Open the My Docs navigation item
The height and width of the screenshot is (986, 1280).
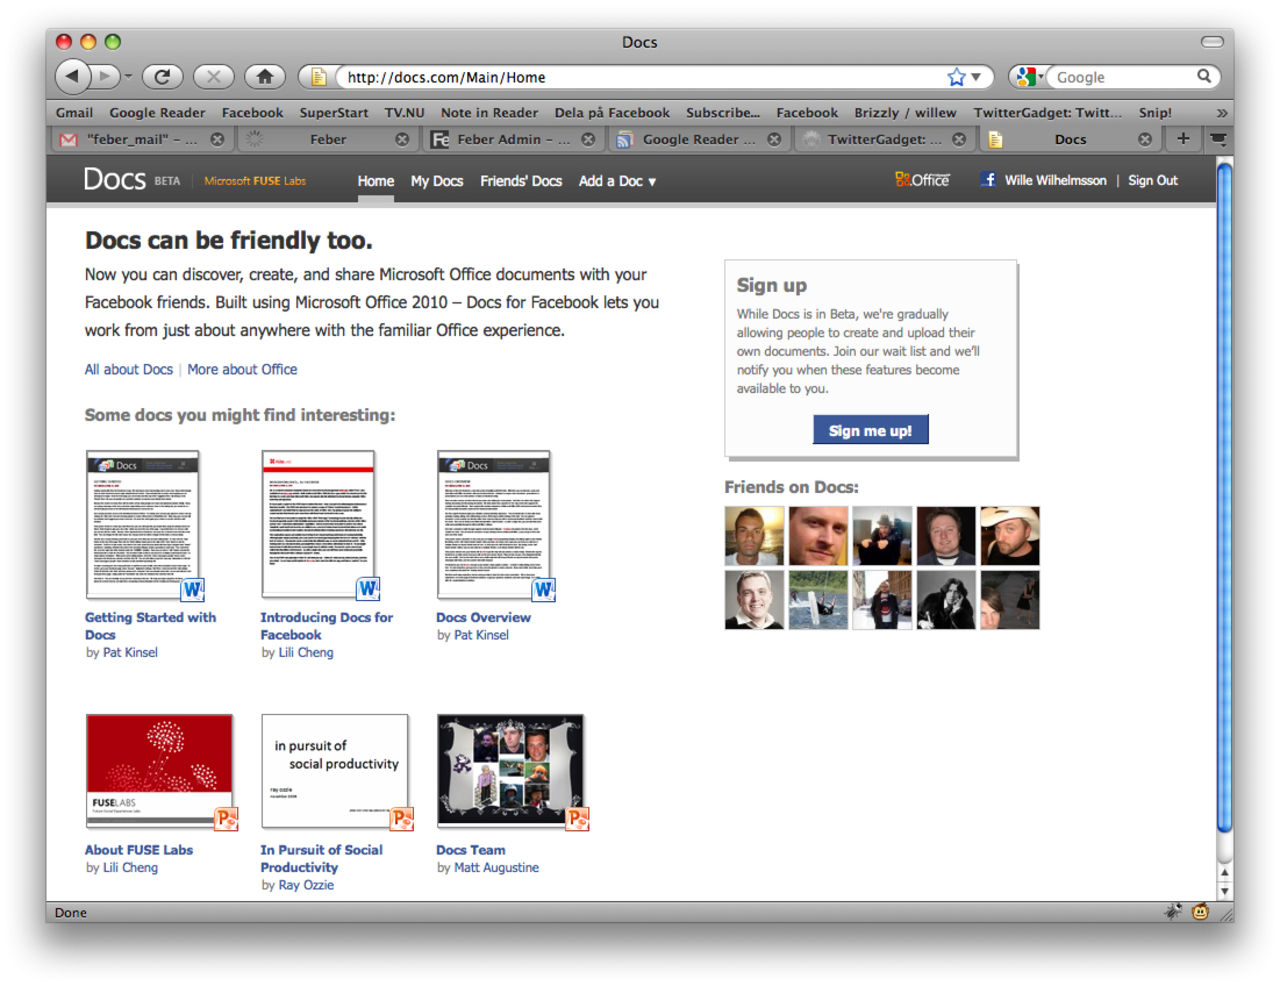pyautogui.click(x=437, y=181)
